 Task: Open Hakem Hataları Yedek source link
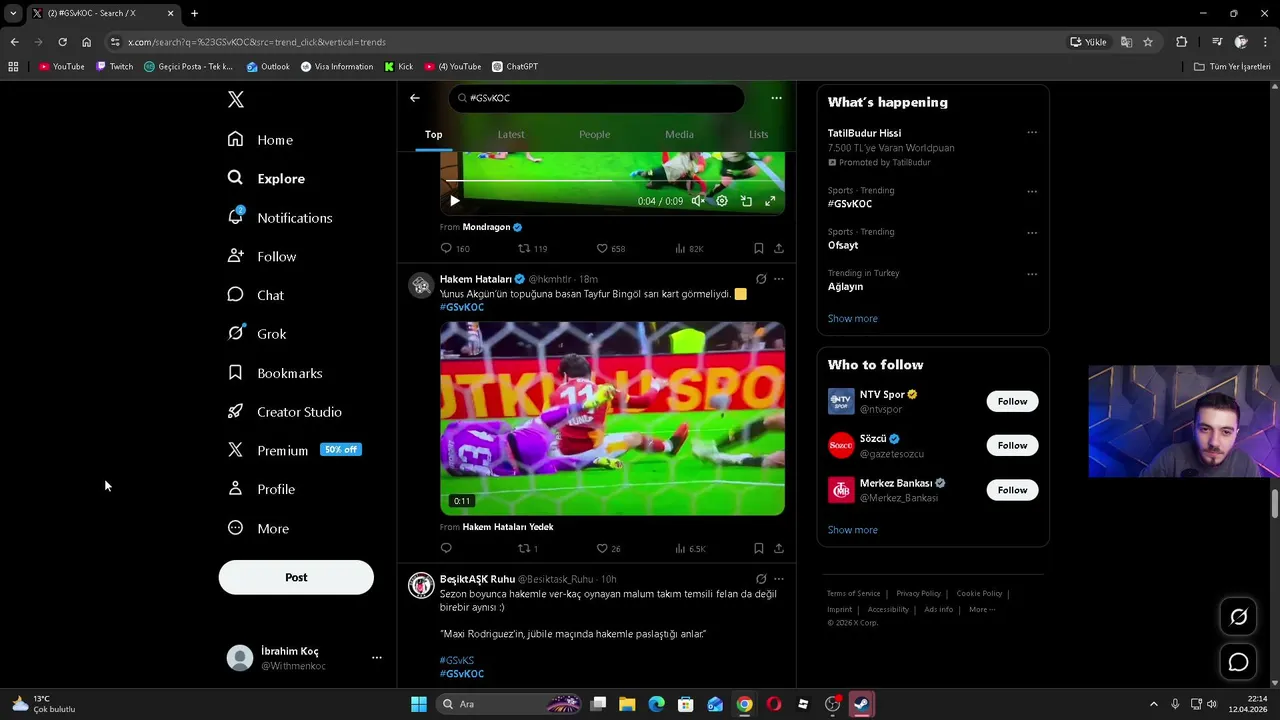[508, 527]
